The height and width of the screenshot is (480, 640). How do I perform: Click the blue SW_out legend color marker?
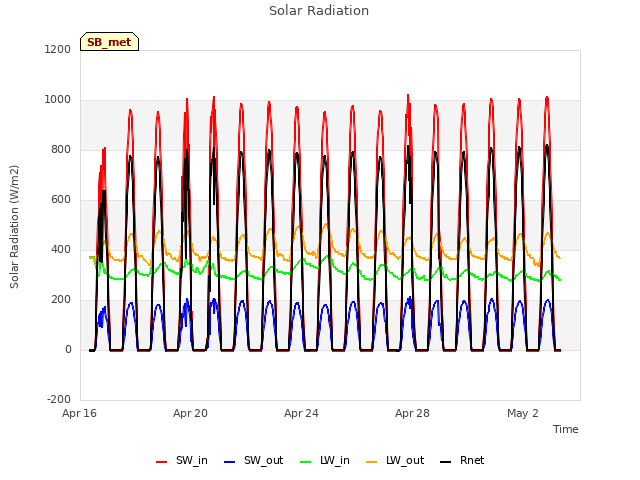click(230, 462)
